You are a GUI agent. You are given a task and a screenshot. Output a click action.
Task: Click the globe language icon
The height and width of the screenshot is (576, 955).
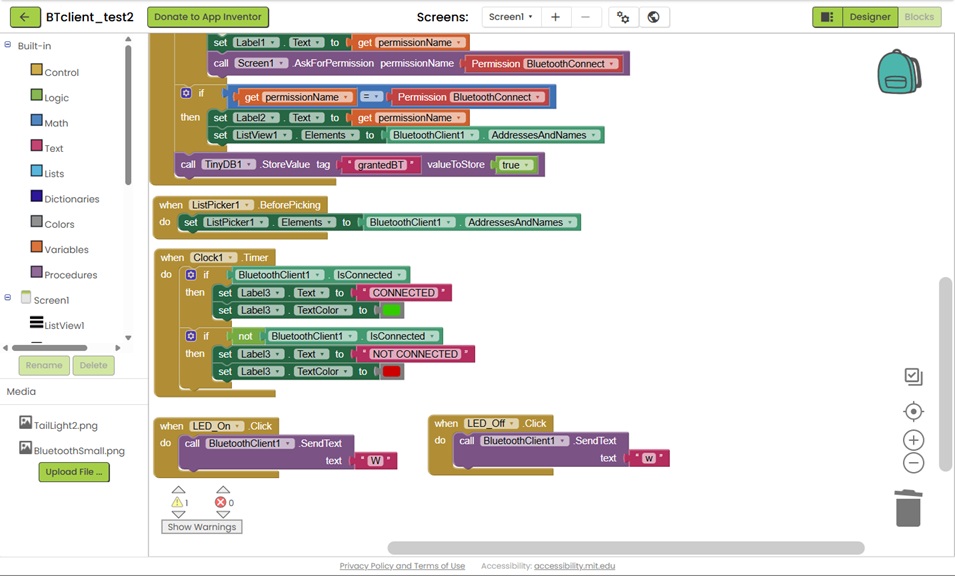pos(653,17)
